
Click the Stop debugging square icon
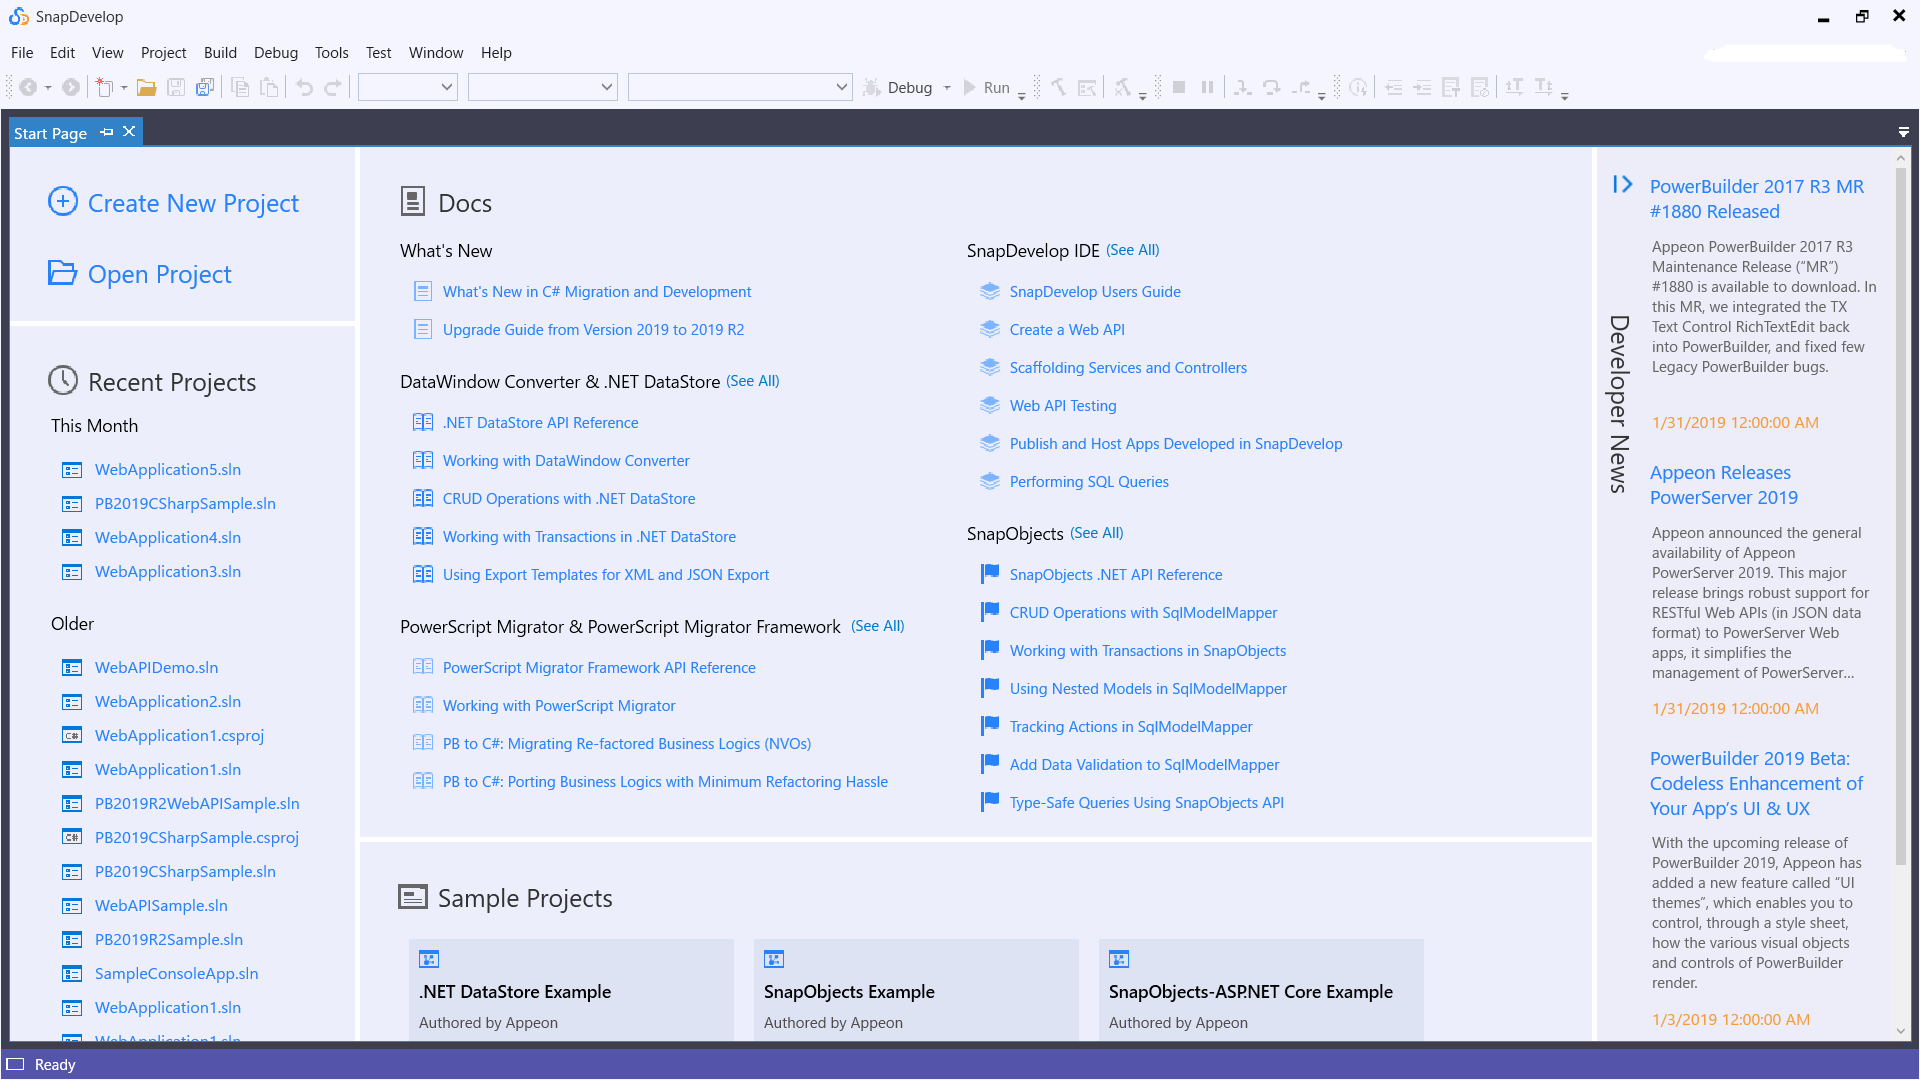[1180, 87]
